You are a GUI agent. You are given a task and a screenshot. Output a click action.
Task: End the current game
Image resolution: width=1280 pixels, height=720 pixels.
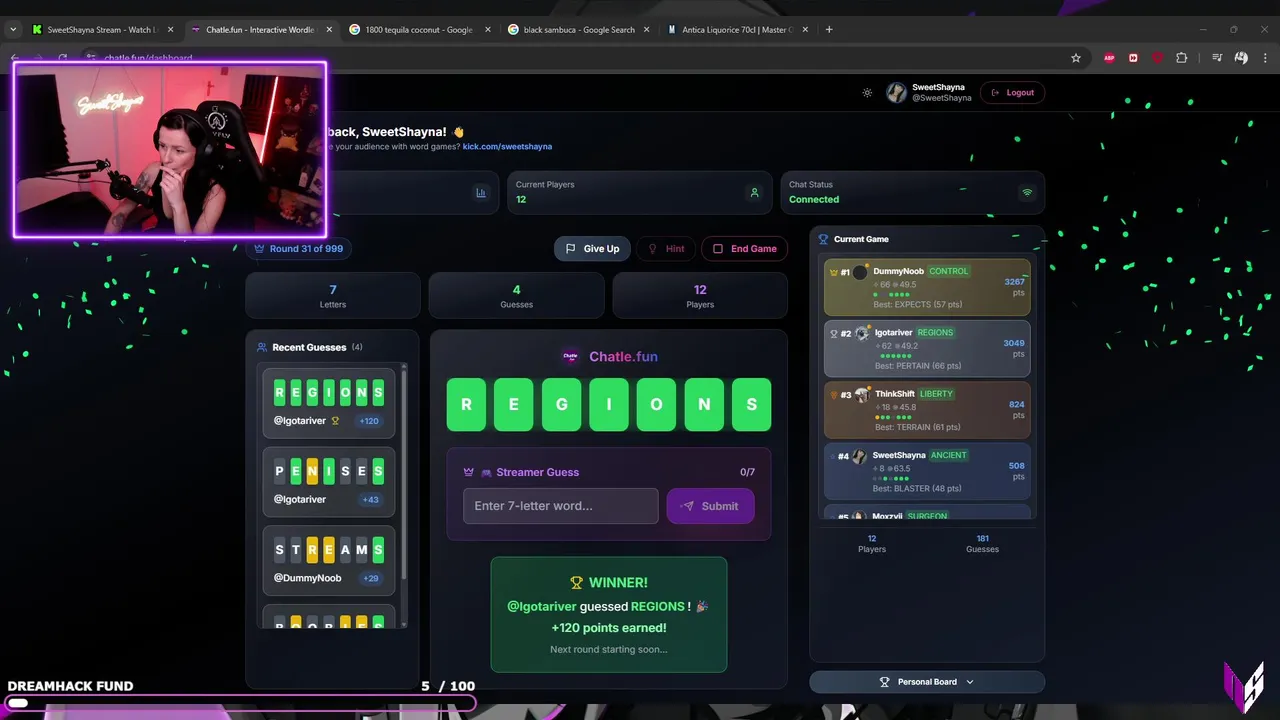(x=745, y=249)
